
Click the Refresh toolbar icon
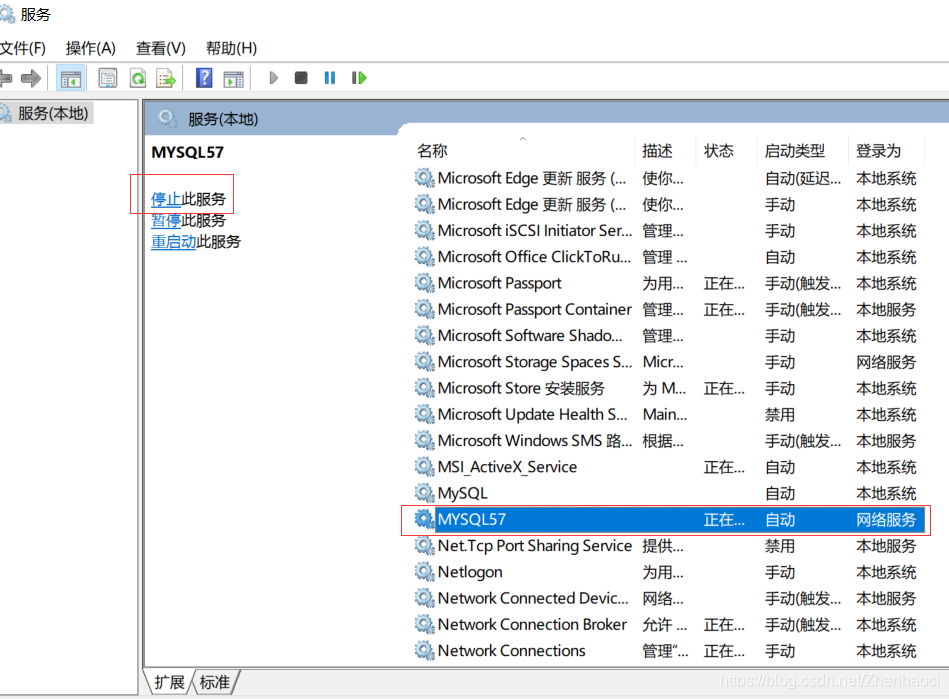[x=138, y=77]
